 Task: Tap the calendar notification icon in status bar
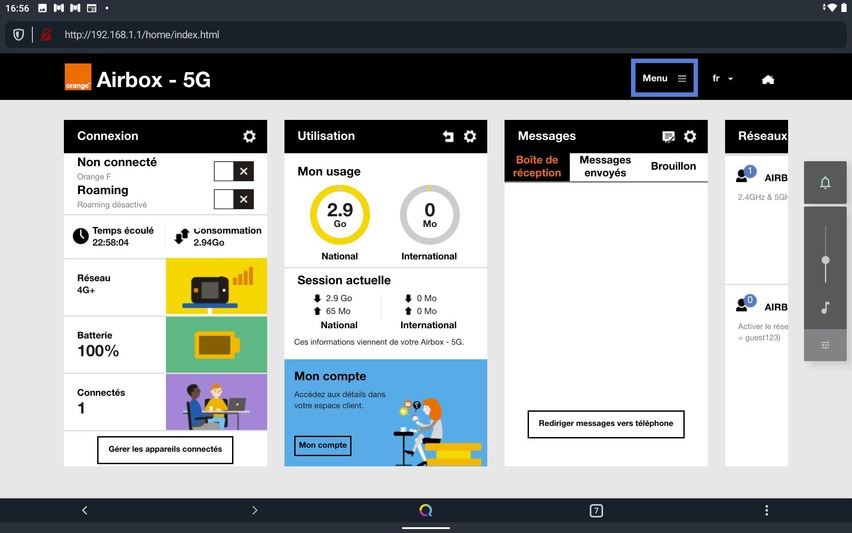click(92, 8)
